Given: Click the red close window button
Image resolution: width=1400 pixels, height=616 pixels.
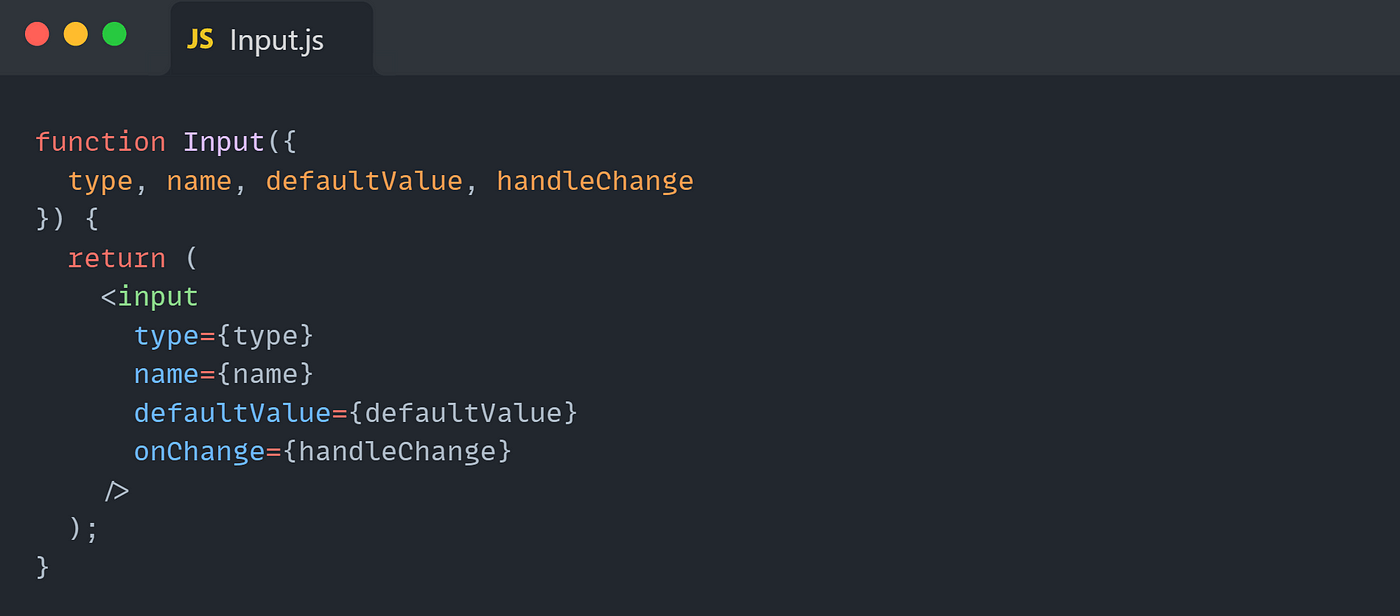Looking at the screenshot, I should tap(37, 34).
